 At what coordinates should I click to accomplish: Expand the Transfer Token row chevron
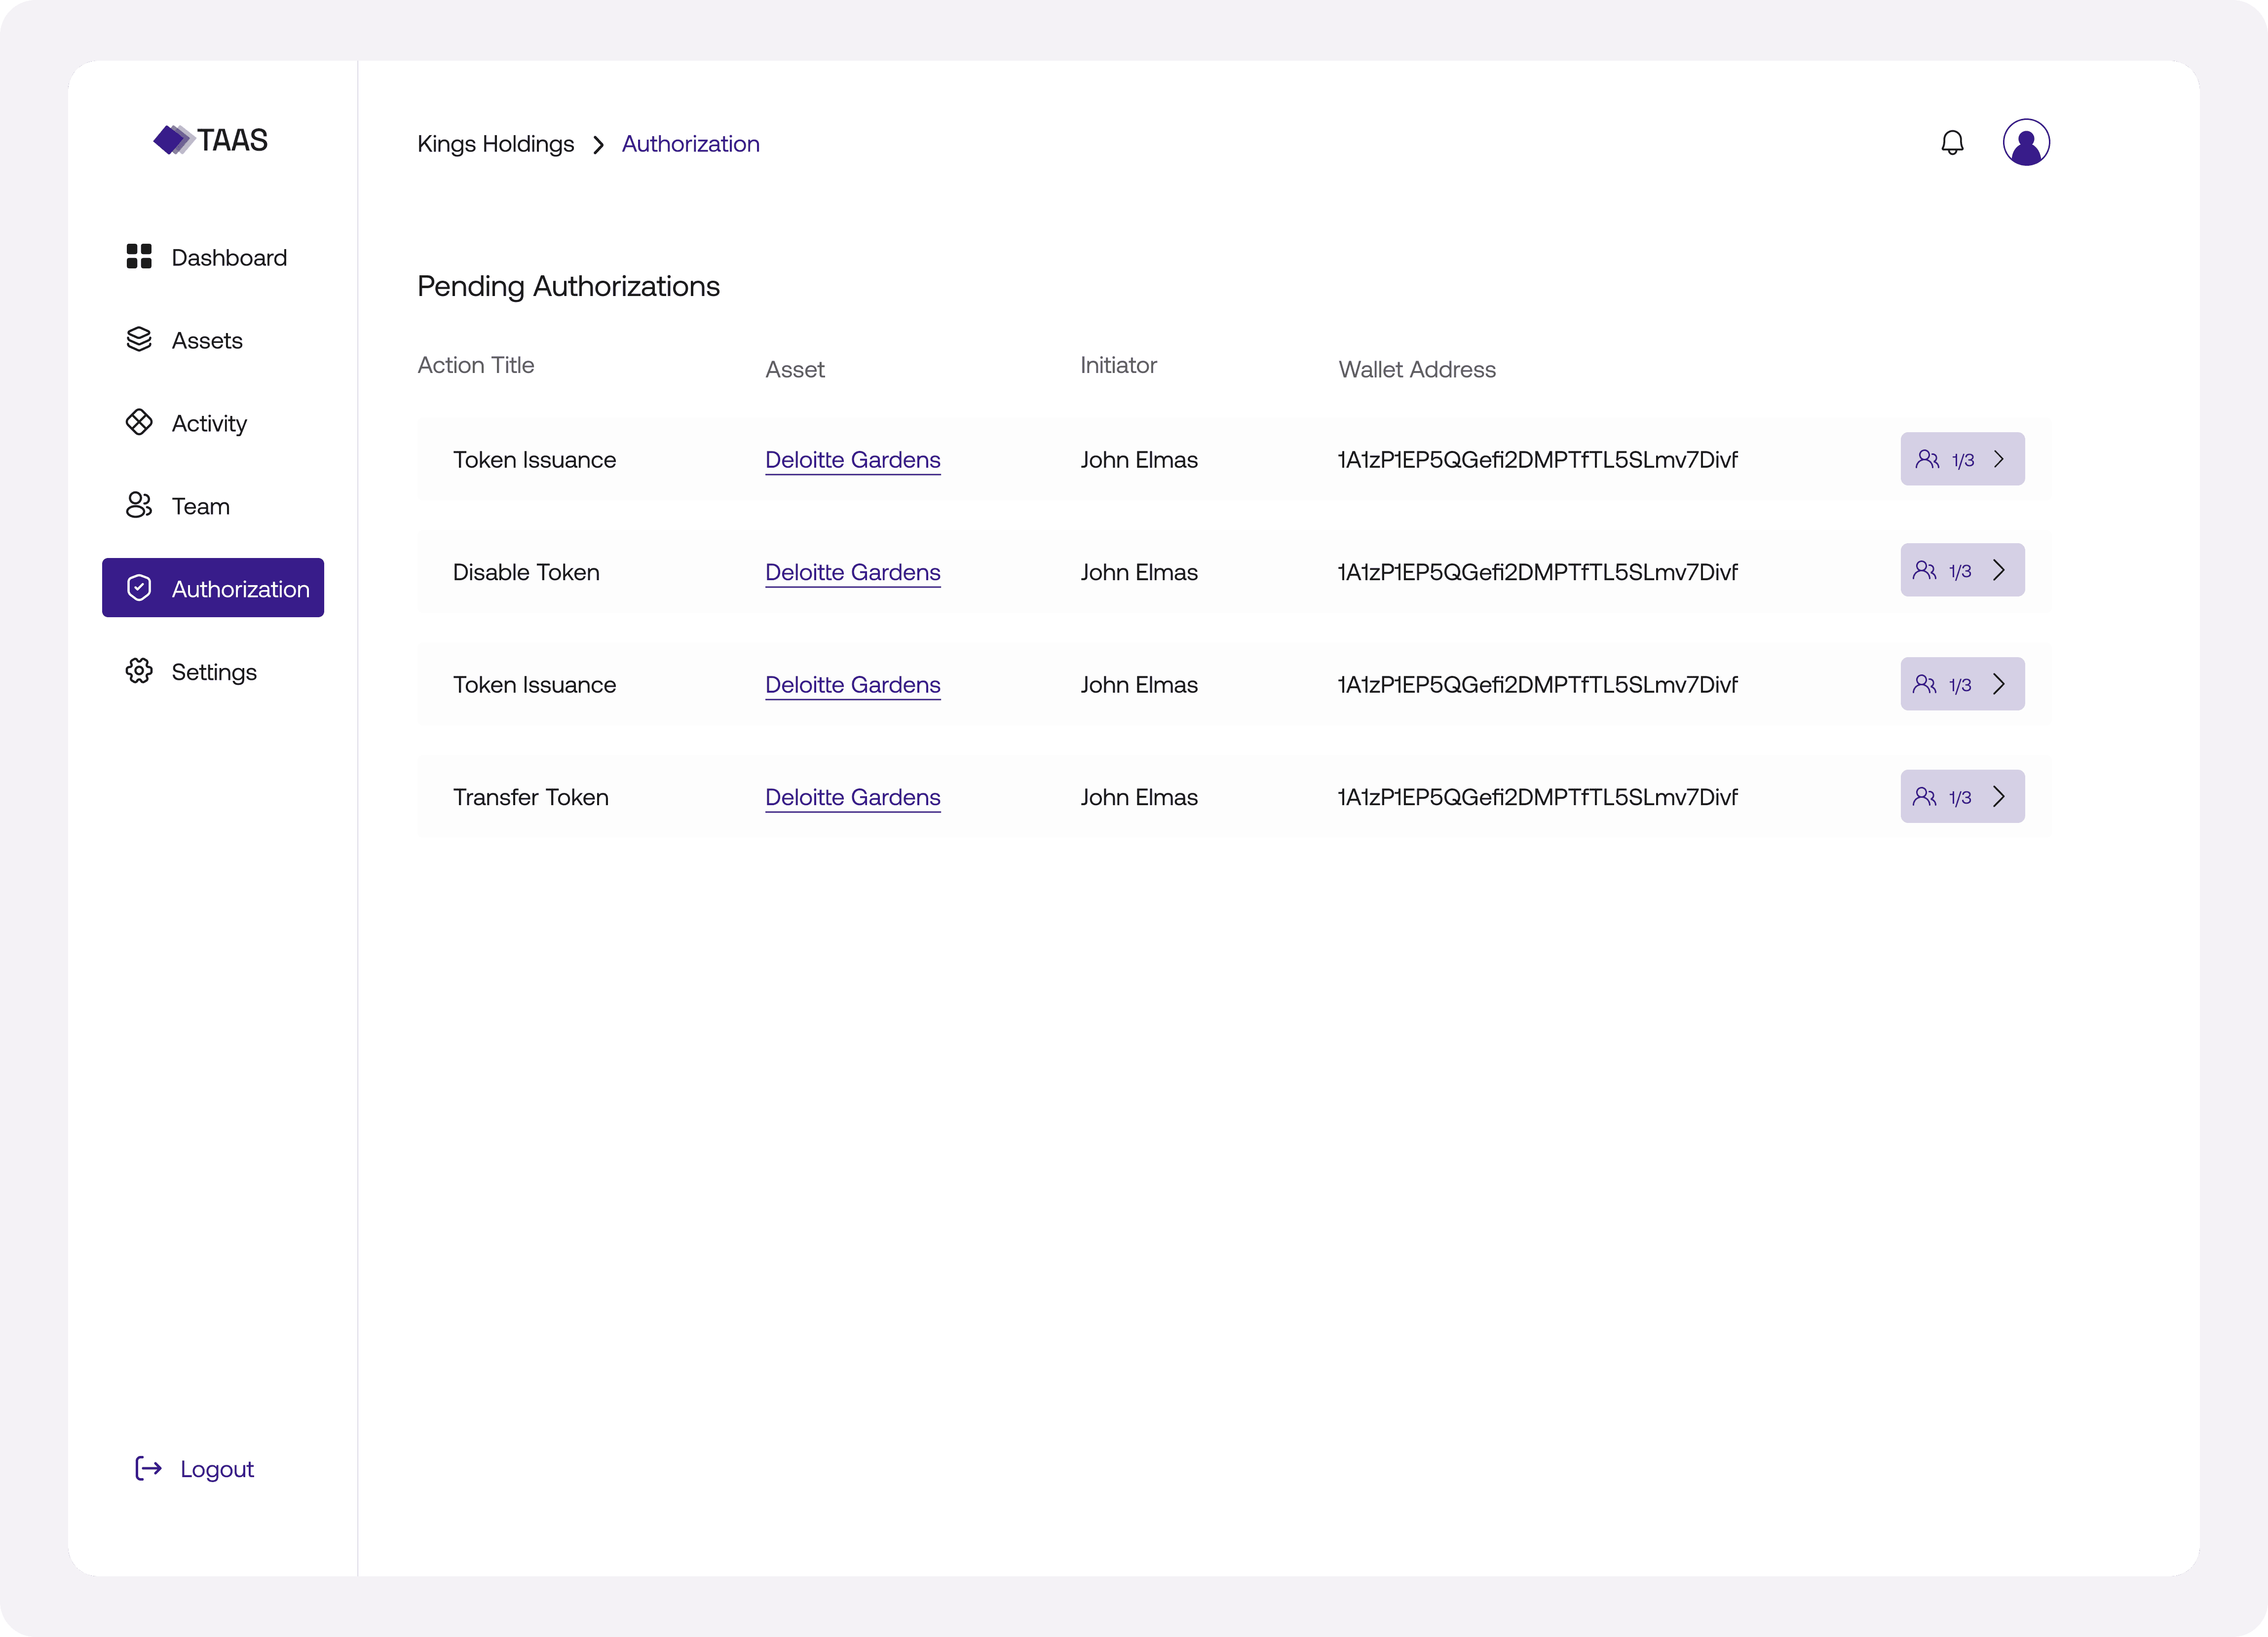point(1999,796)
